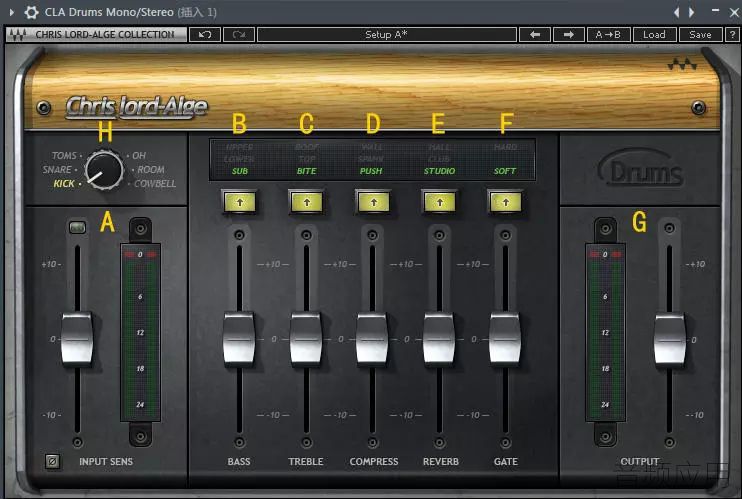Toggle the Gate mode arrow button
The height and width of the screenshot is (499, 742).
pyautogui.click(x=505, y=203)
